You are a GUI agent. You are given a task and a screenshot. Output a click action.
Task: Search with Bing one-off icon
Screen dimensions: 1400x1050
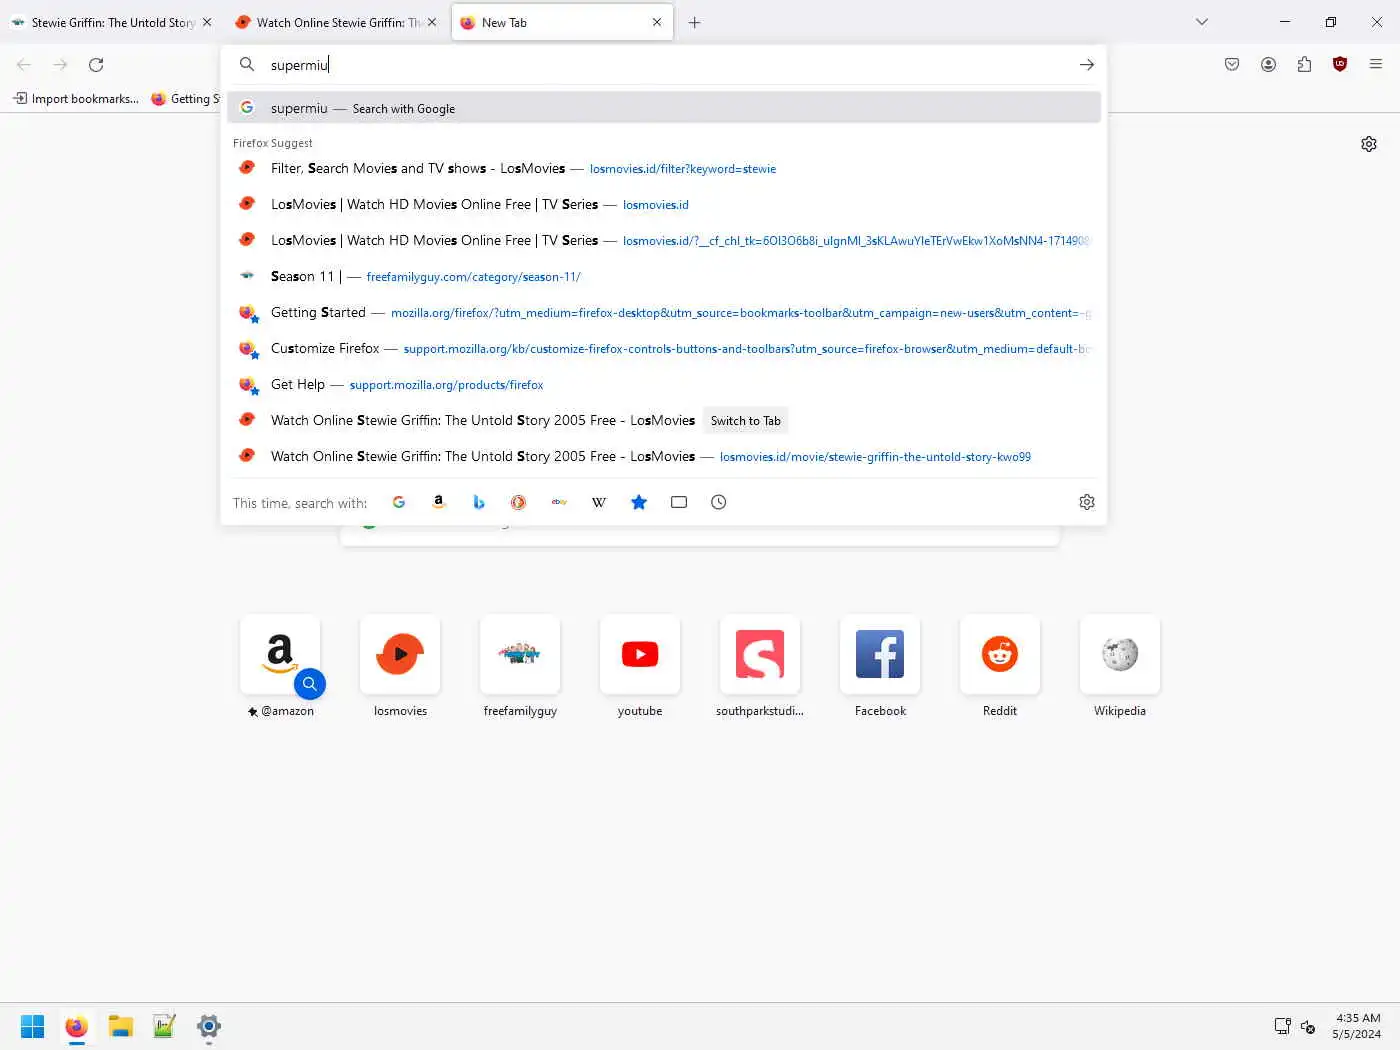coord(478,502)
